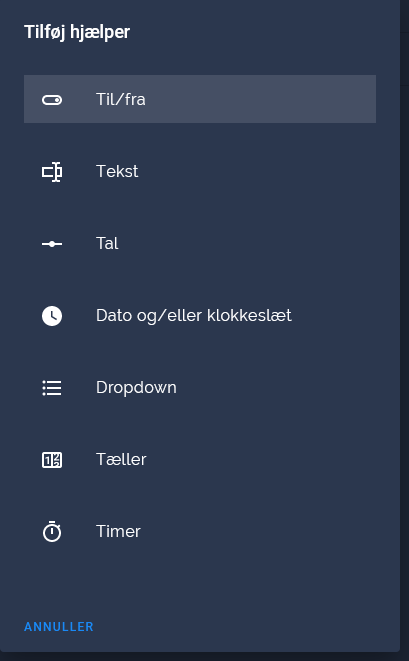Select the Til/fra helper label

pyautogui.click(x=121, y=99)
